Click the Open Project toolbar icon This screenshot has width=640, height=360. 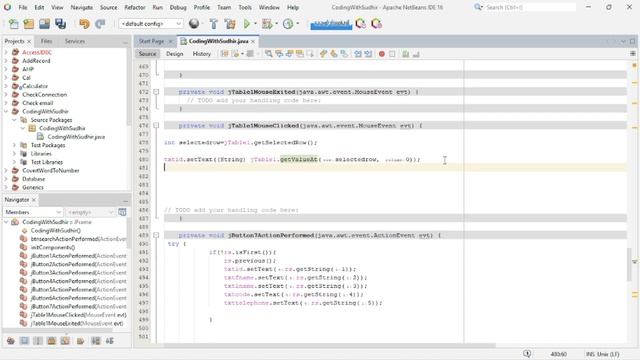point(44,24)
